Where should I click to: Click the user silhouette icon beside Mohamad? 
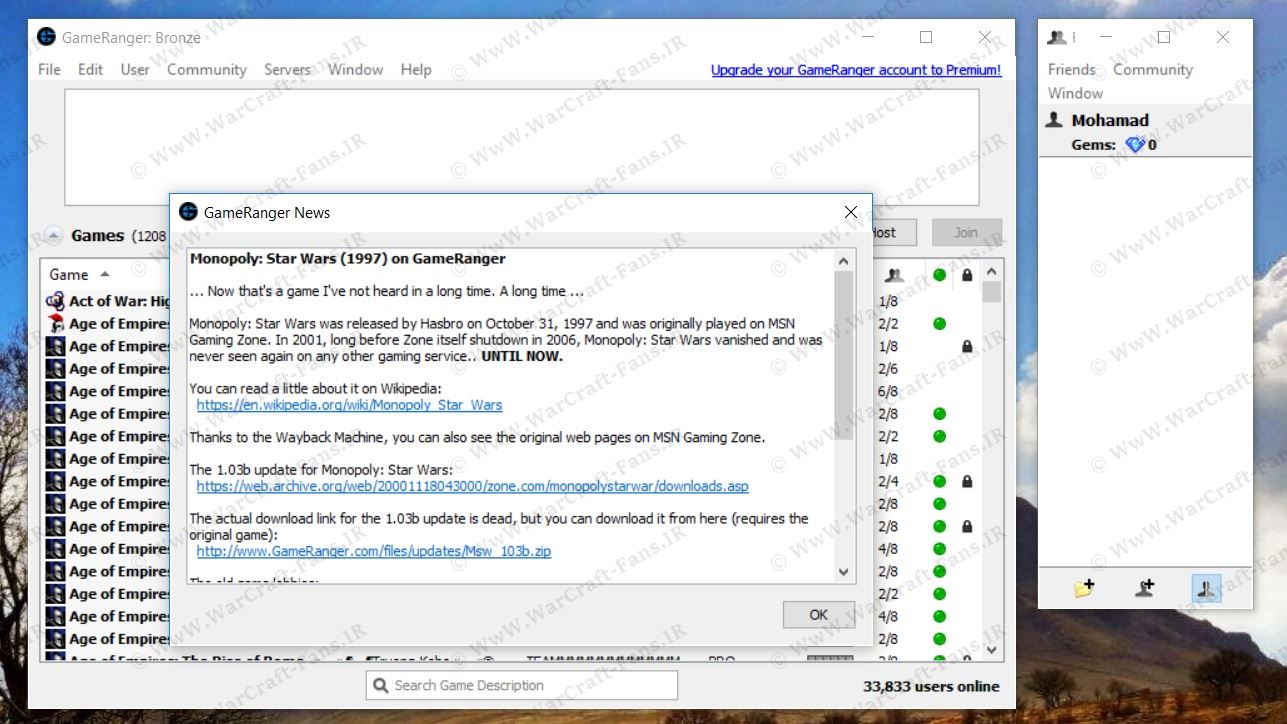point(1054,120)
